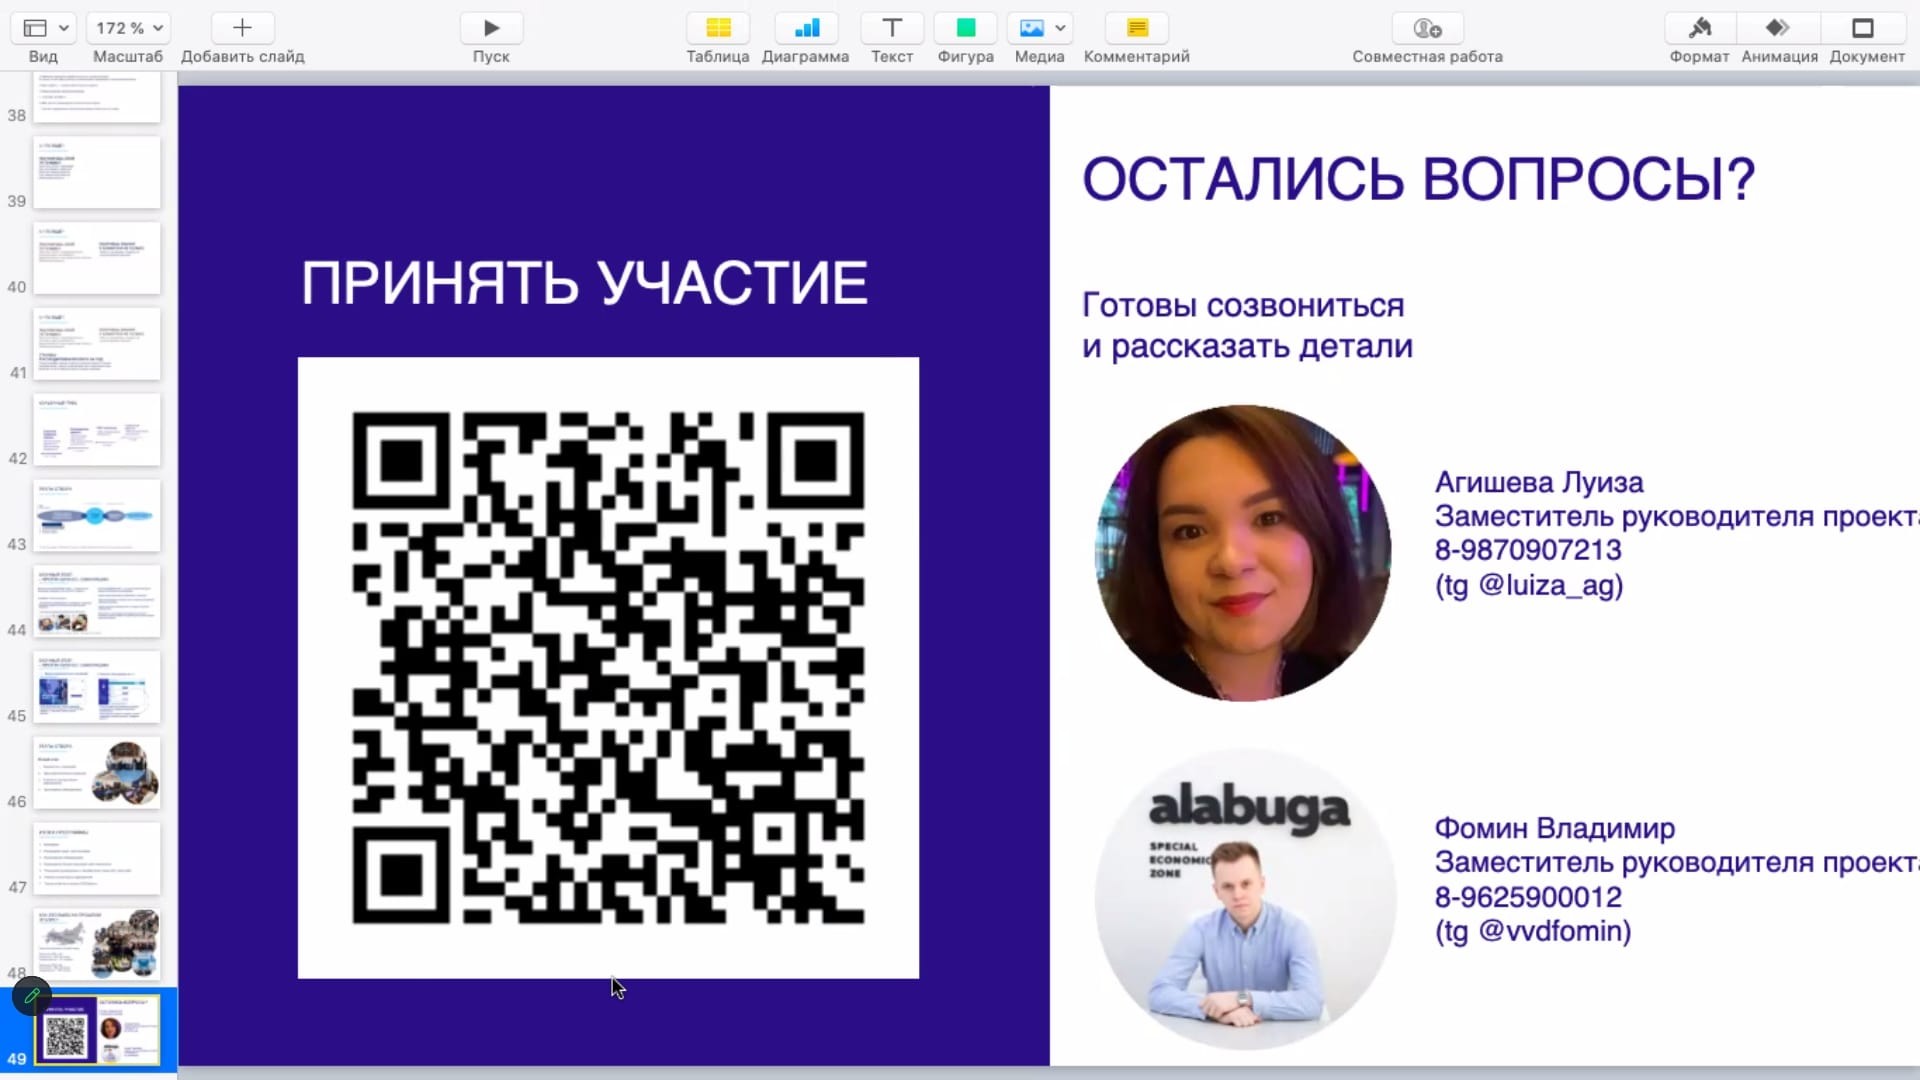Open the Chart (Диаграмма) tool
The width and height of the screenshot is (1920, 1080).
(x=805, y=28)
